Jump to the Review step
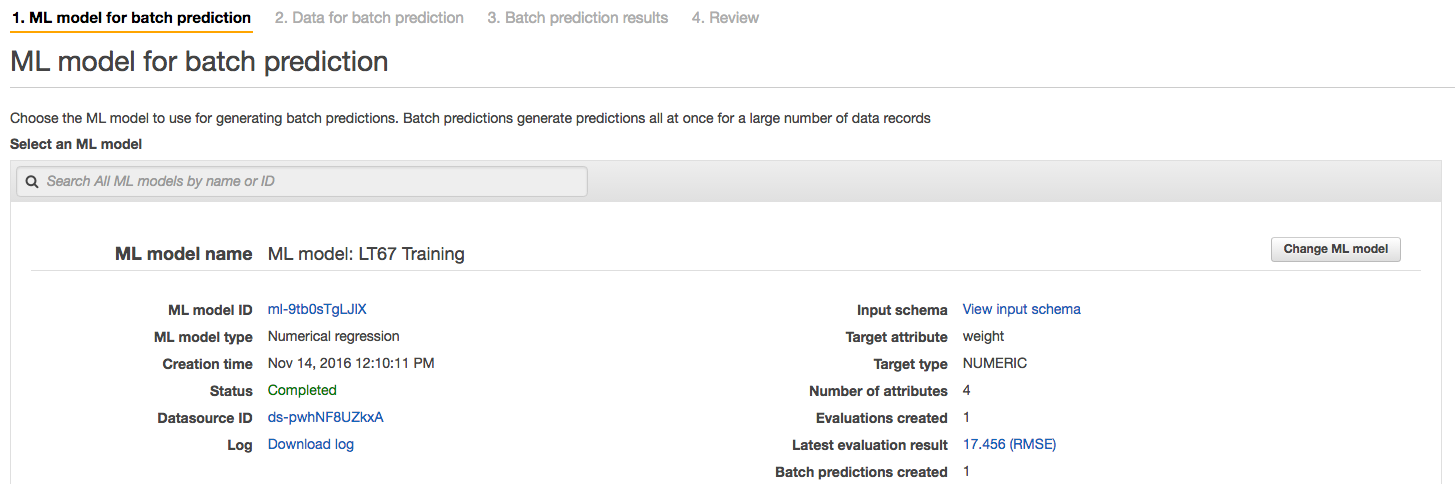1455x484 pixels. (x=725, y=18)
